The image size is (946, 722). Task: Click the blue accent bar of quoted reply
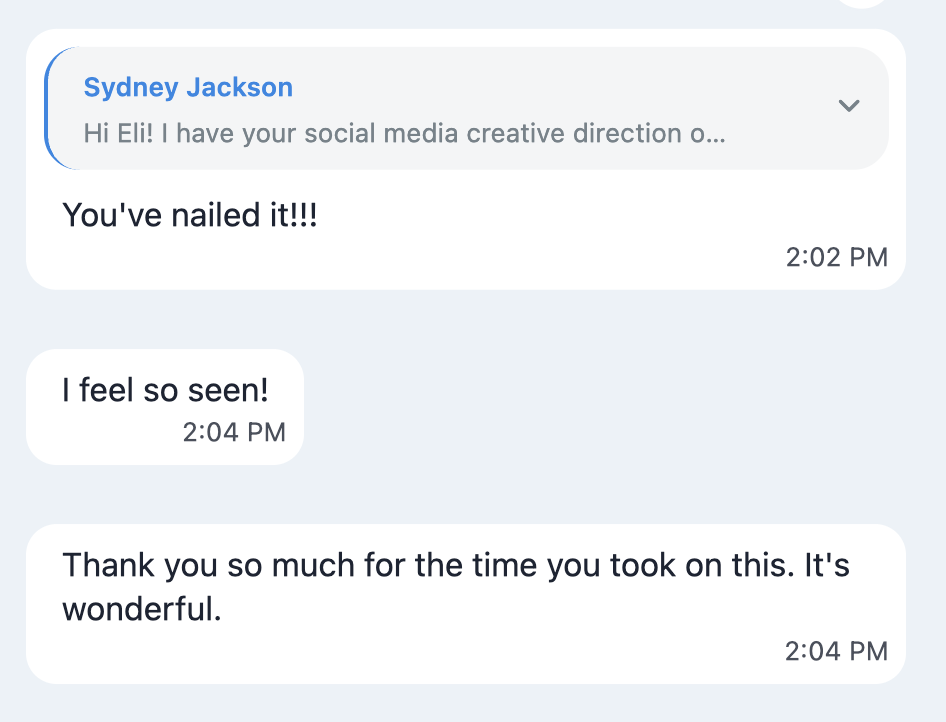pos(47,108)
